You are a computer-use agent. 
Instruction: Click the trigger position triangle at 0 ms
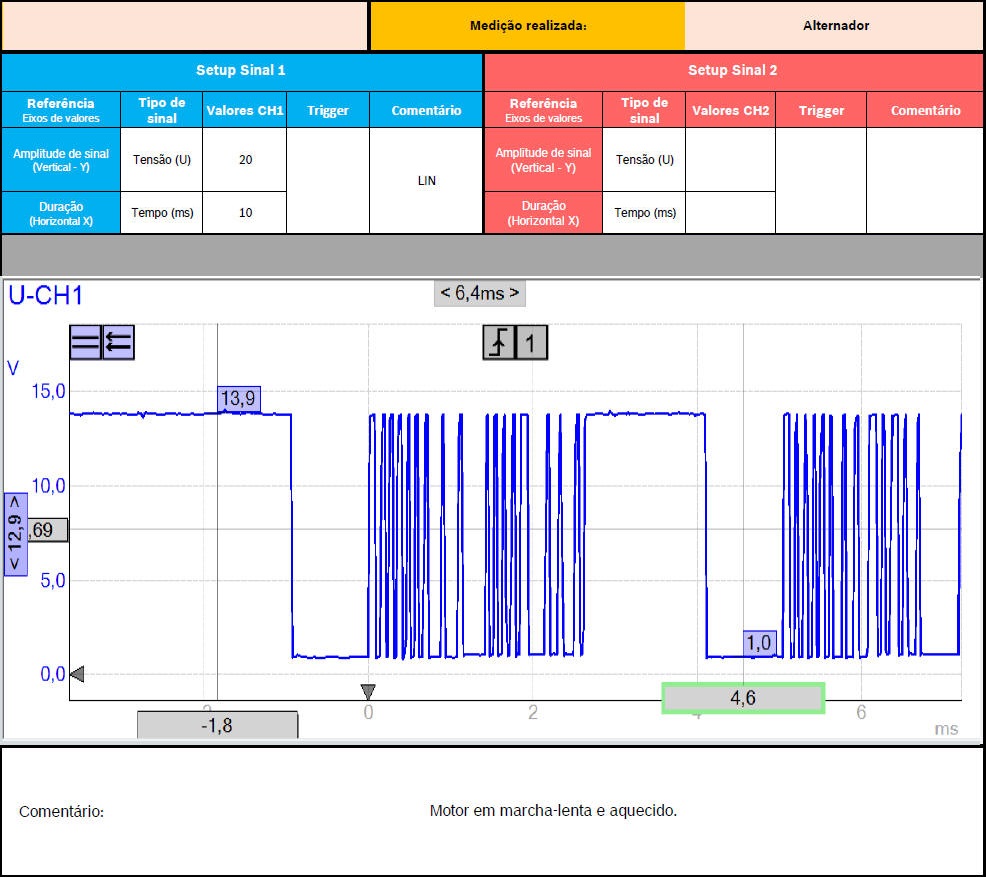[368, 691]
